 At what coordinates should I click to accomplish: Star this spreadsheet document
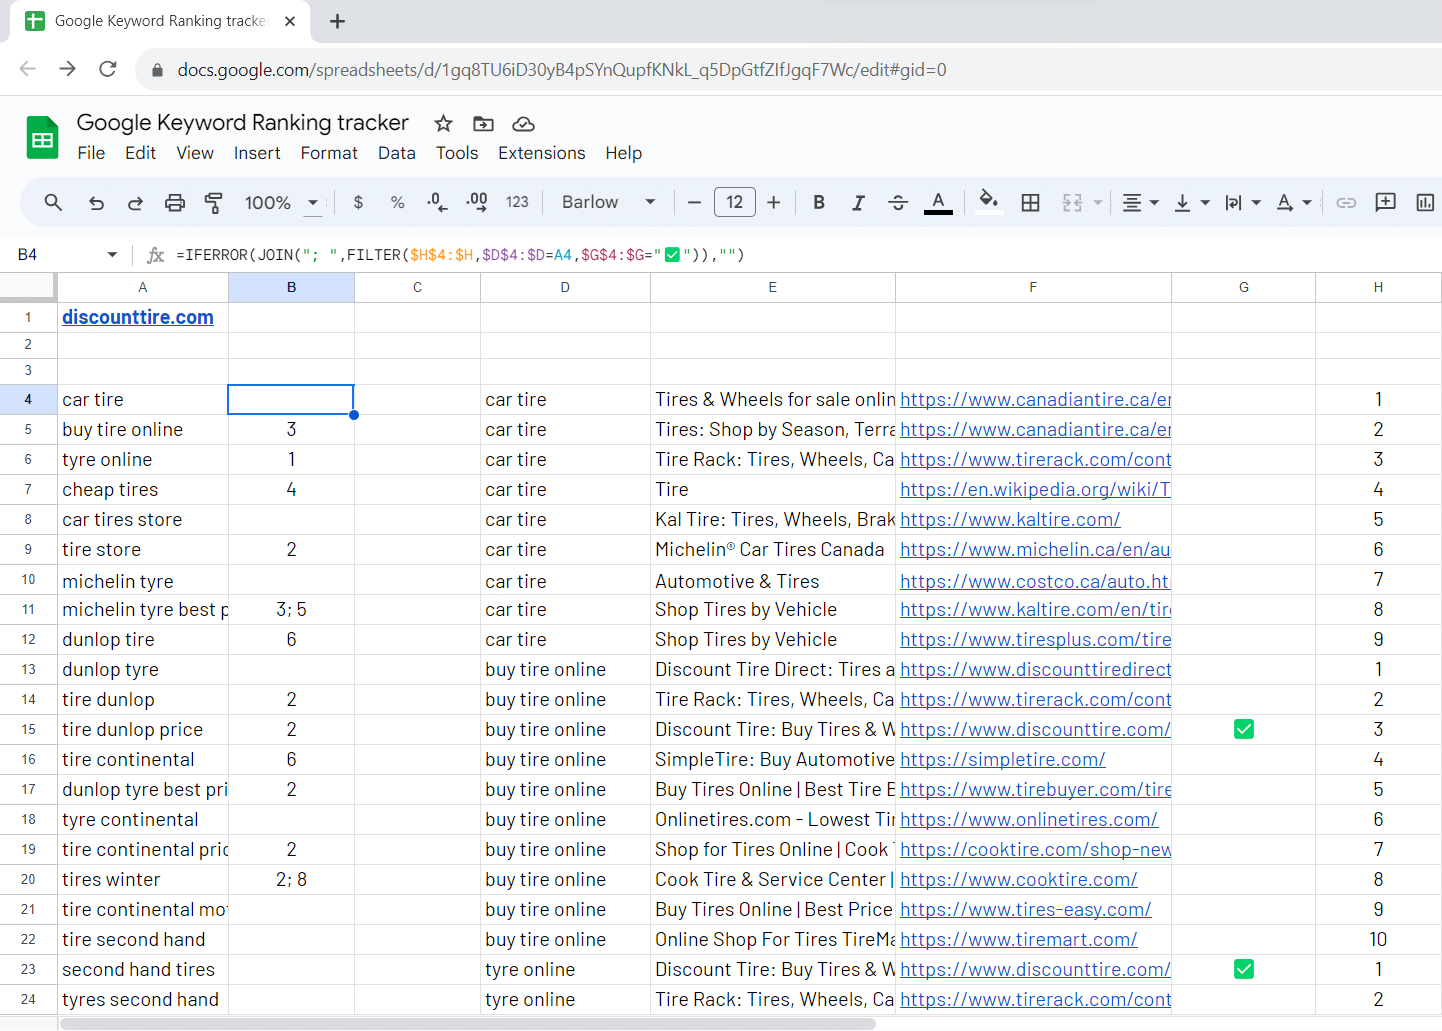pyautogui.click(x=443, y=124)
